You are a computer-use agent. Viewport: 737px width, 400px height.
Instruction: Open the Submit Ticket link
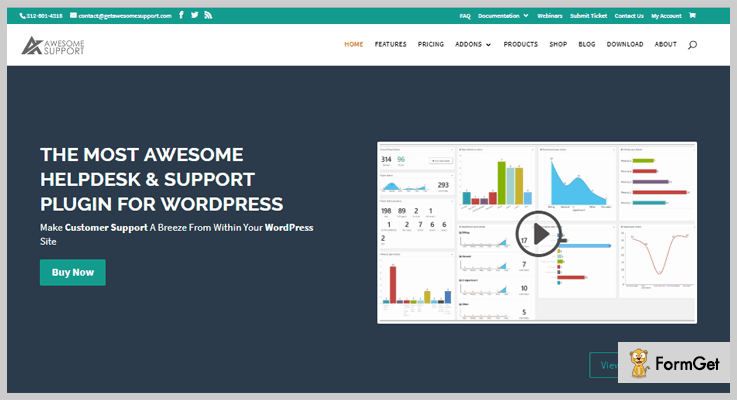(x=588, y=16)
